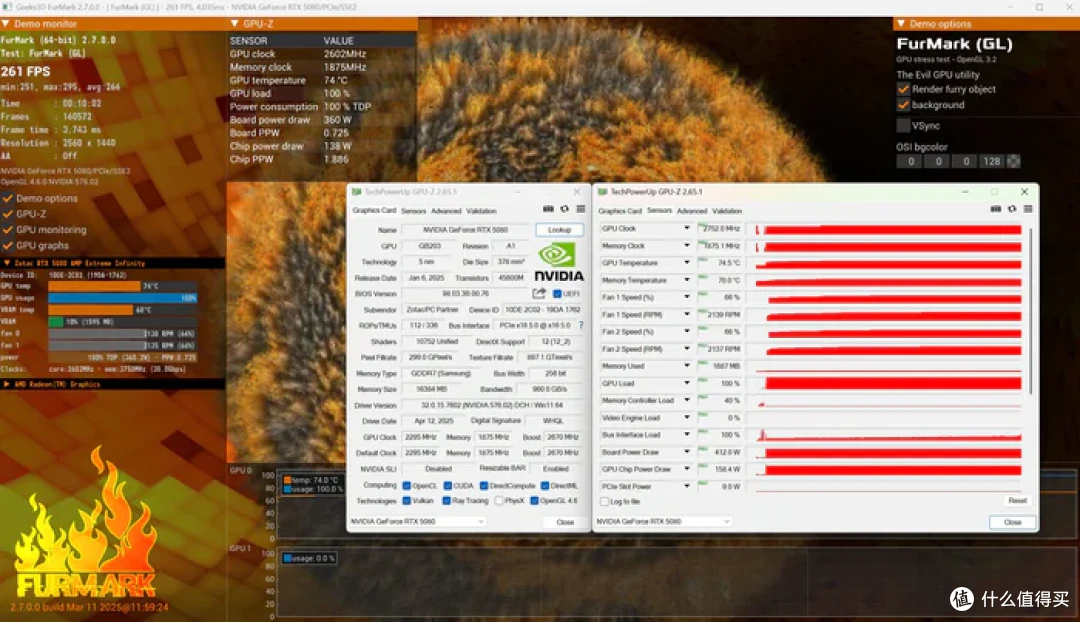The height and width of the screenshot is (622, 1080).
Task: Open the Memory Temperature sensor dropdown arrow
Action: (x=687, y=280)
